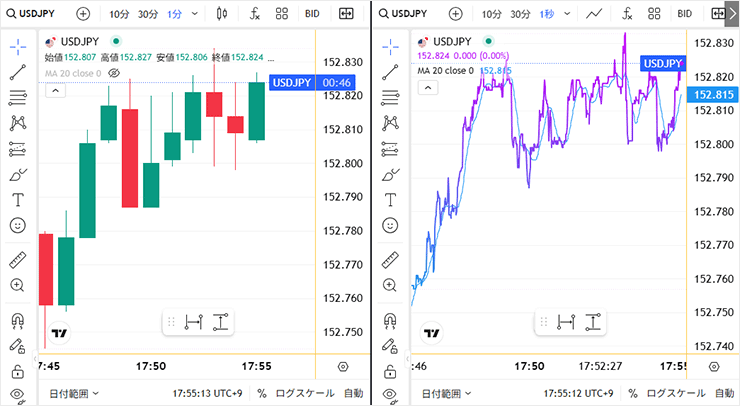Open line chart type in right chart toolbar
The width and height of the screenshot is (740, 406).
click(593, 14)
